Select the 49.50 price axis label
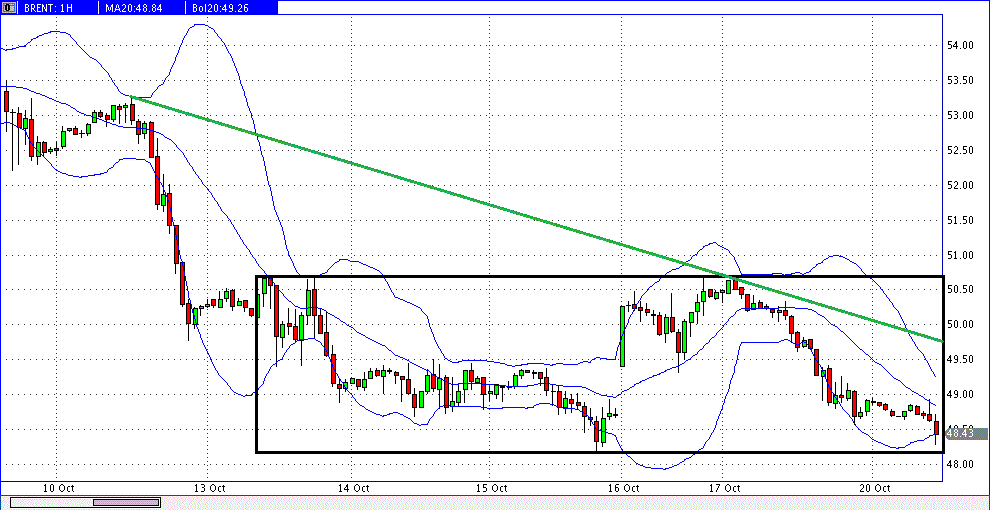Viewport: 990px width, 510px height. point(960,360)
